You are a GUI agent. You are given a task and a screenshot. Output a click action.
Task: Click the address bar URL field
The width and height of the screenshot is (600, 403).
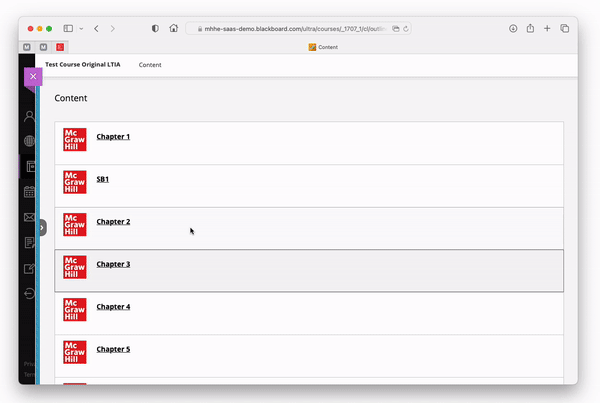click(x=300, y=29)
